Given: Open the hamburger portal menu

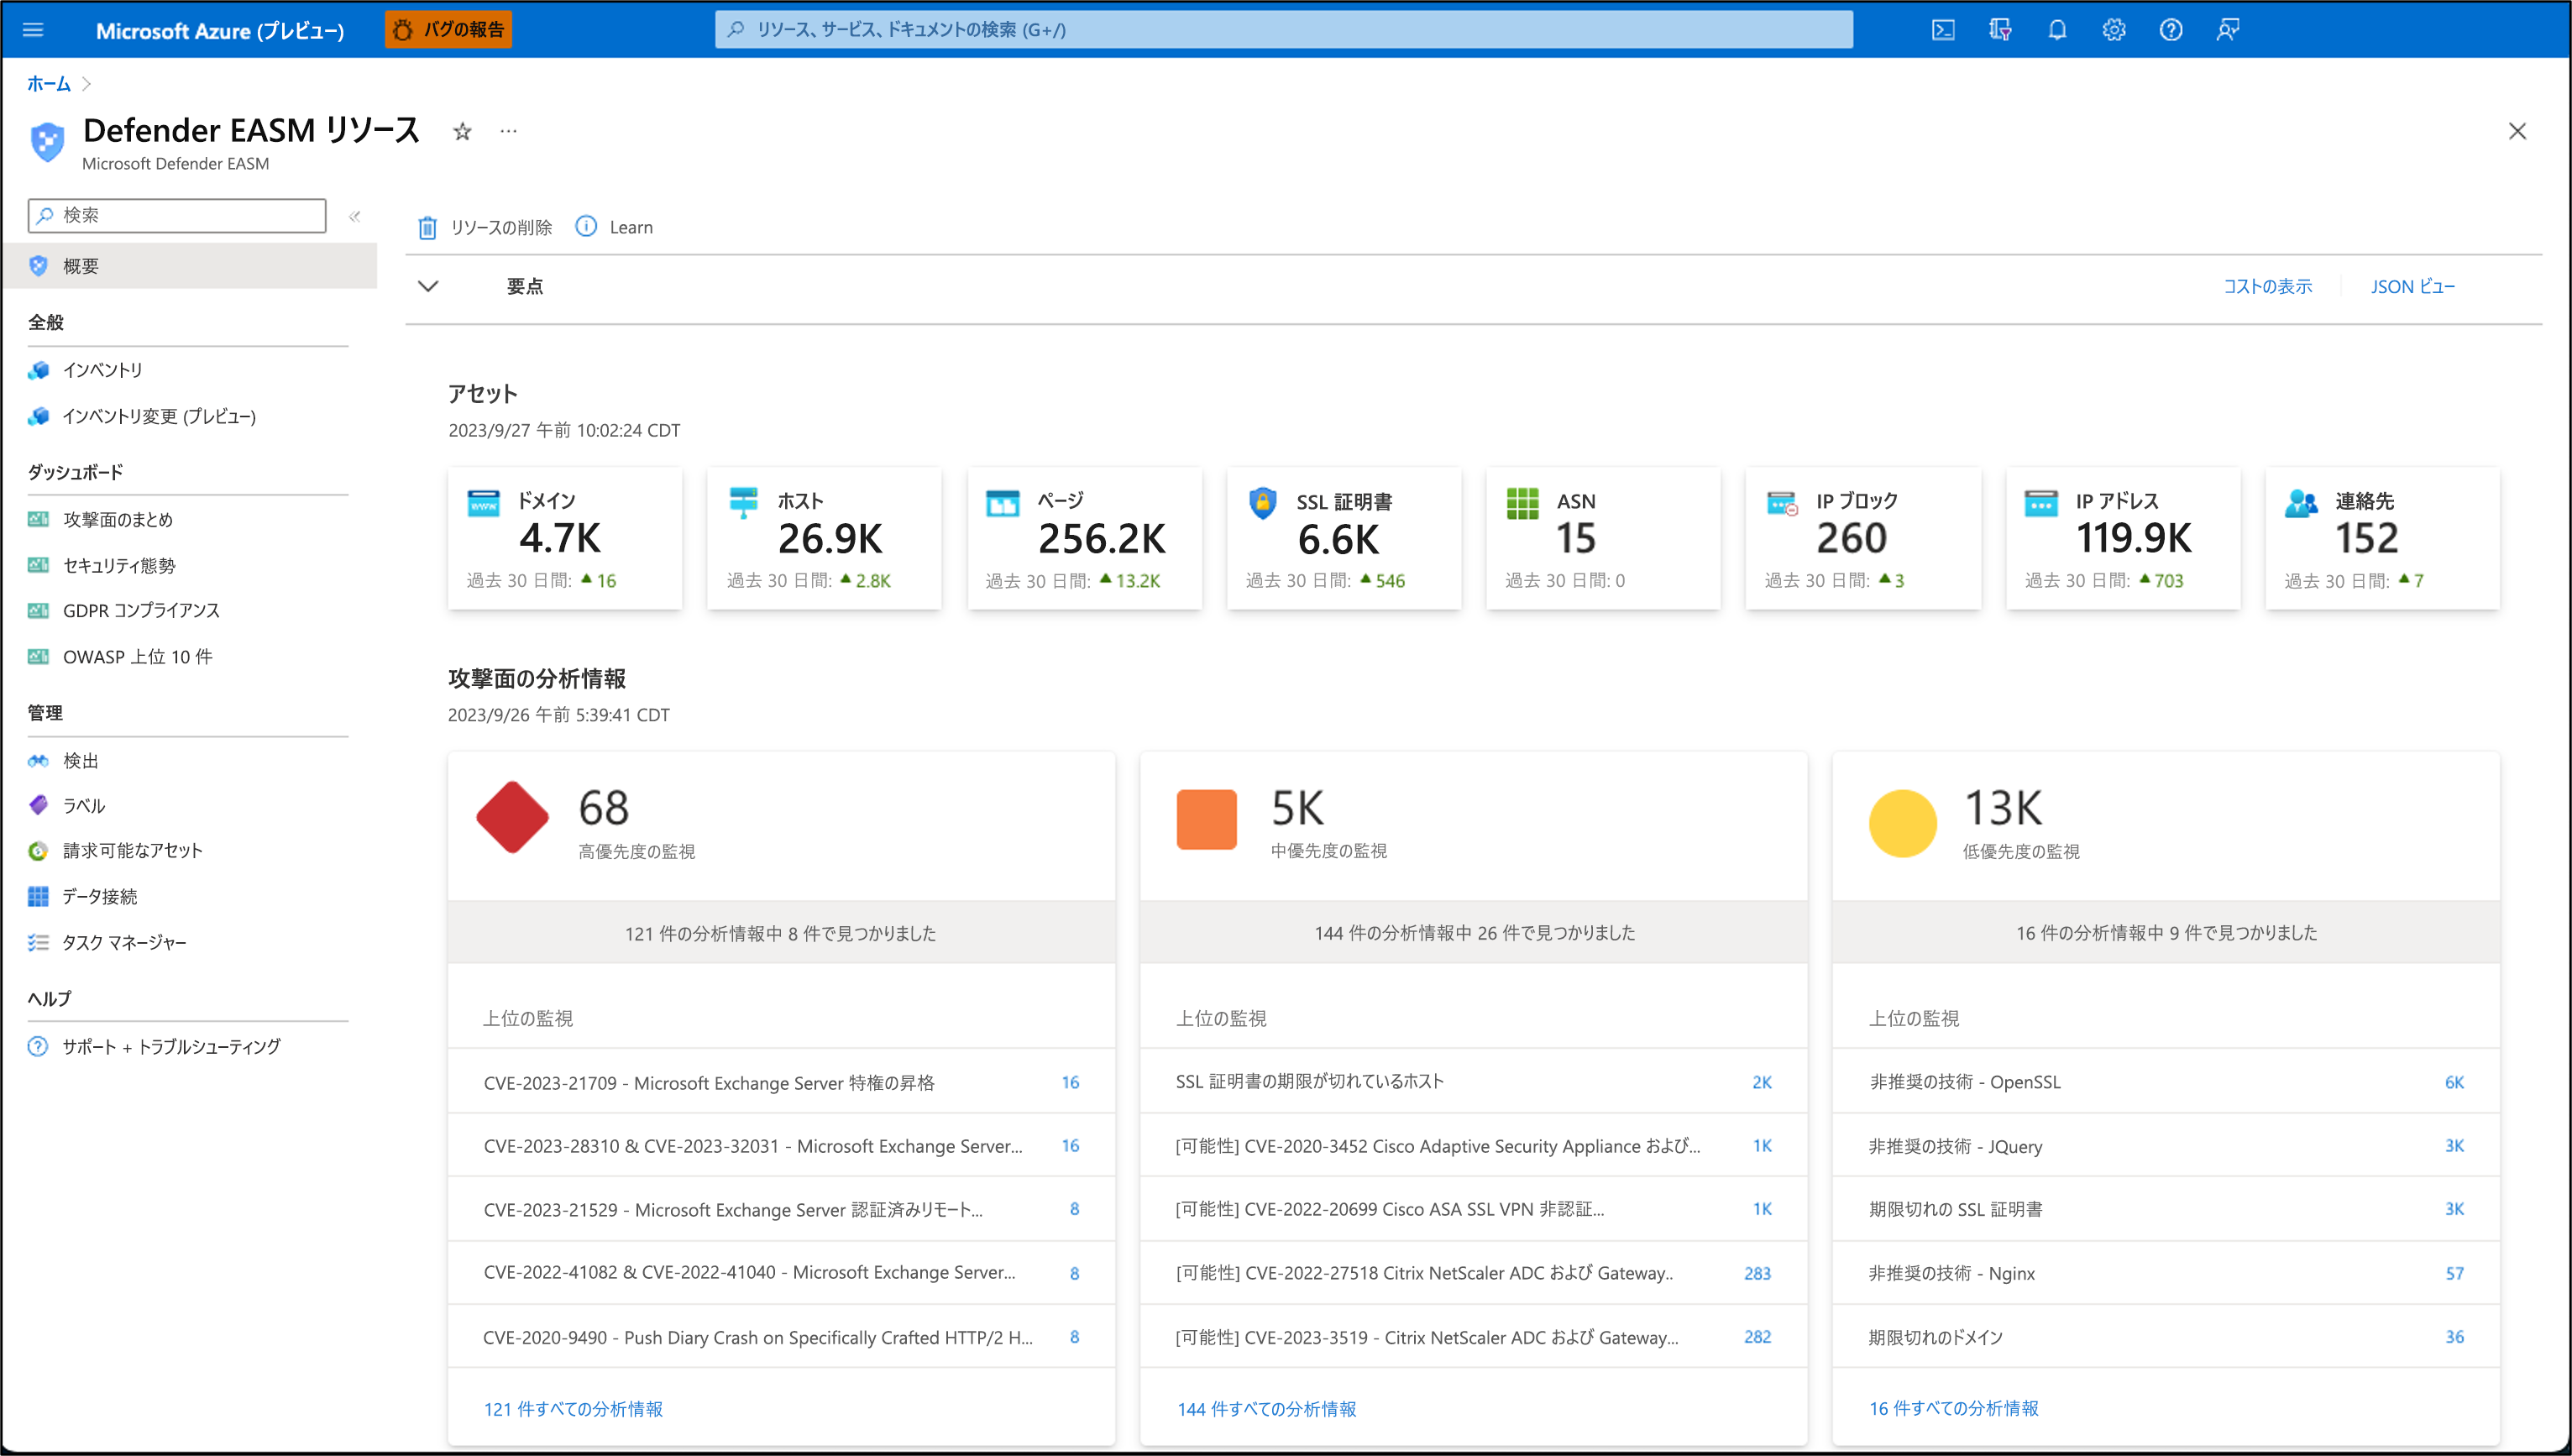Looking at the screenshot, I should point(33,30).
